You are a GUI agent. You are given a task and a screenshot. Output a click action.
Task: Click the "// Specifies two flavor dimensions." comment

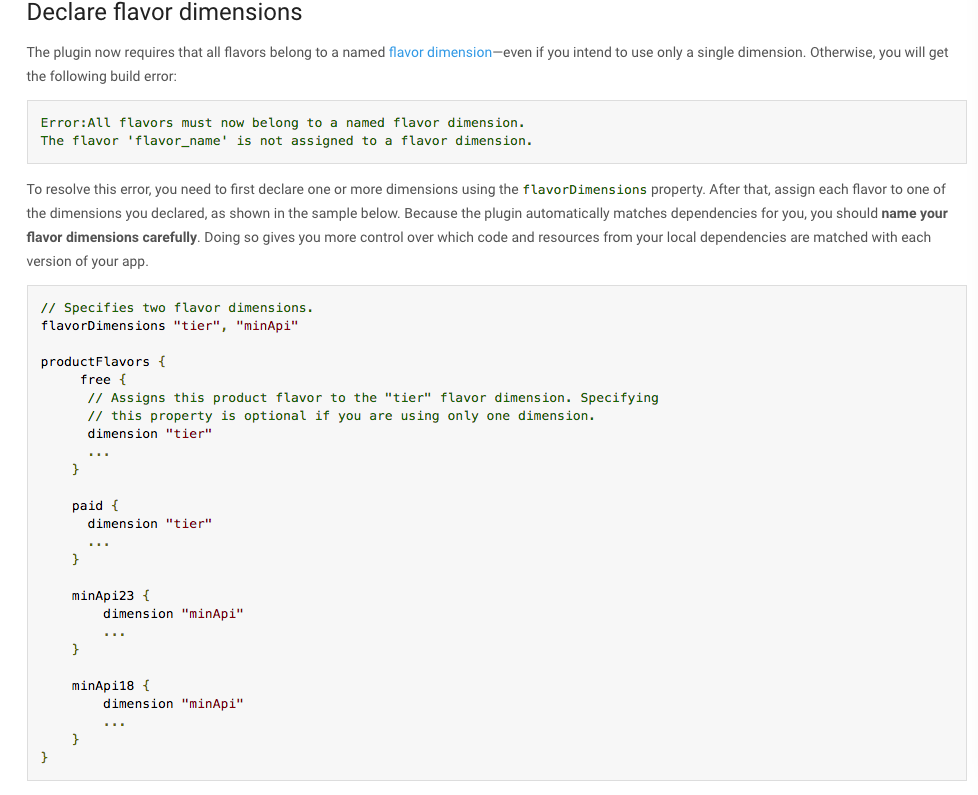click(176, 308)
